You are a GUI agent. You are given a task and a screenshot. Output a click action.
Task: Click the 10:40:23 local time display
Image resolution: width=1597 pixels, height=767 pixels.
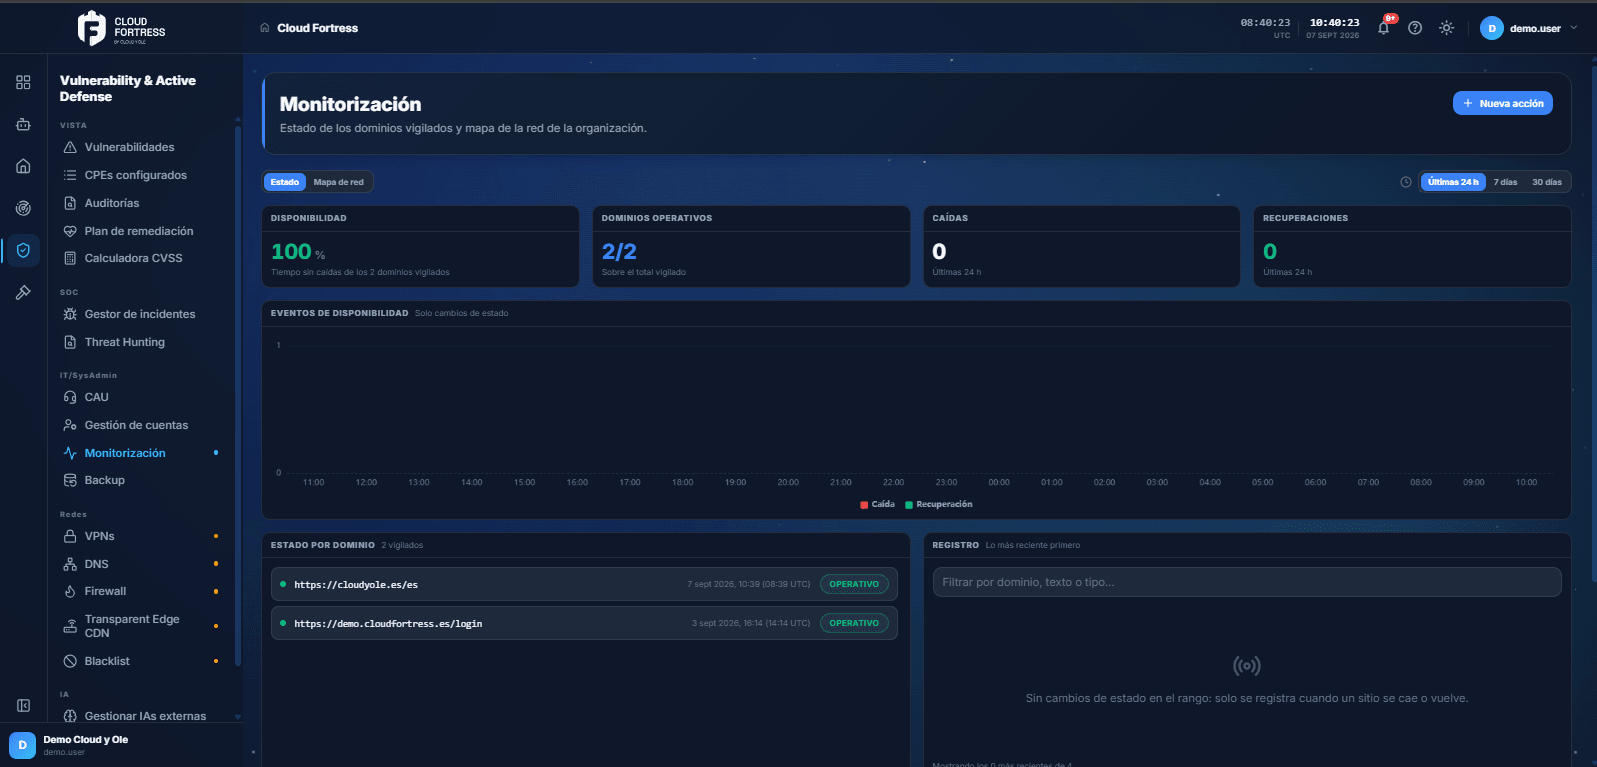pyautogui.click(x=1334, y=22)
